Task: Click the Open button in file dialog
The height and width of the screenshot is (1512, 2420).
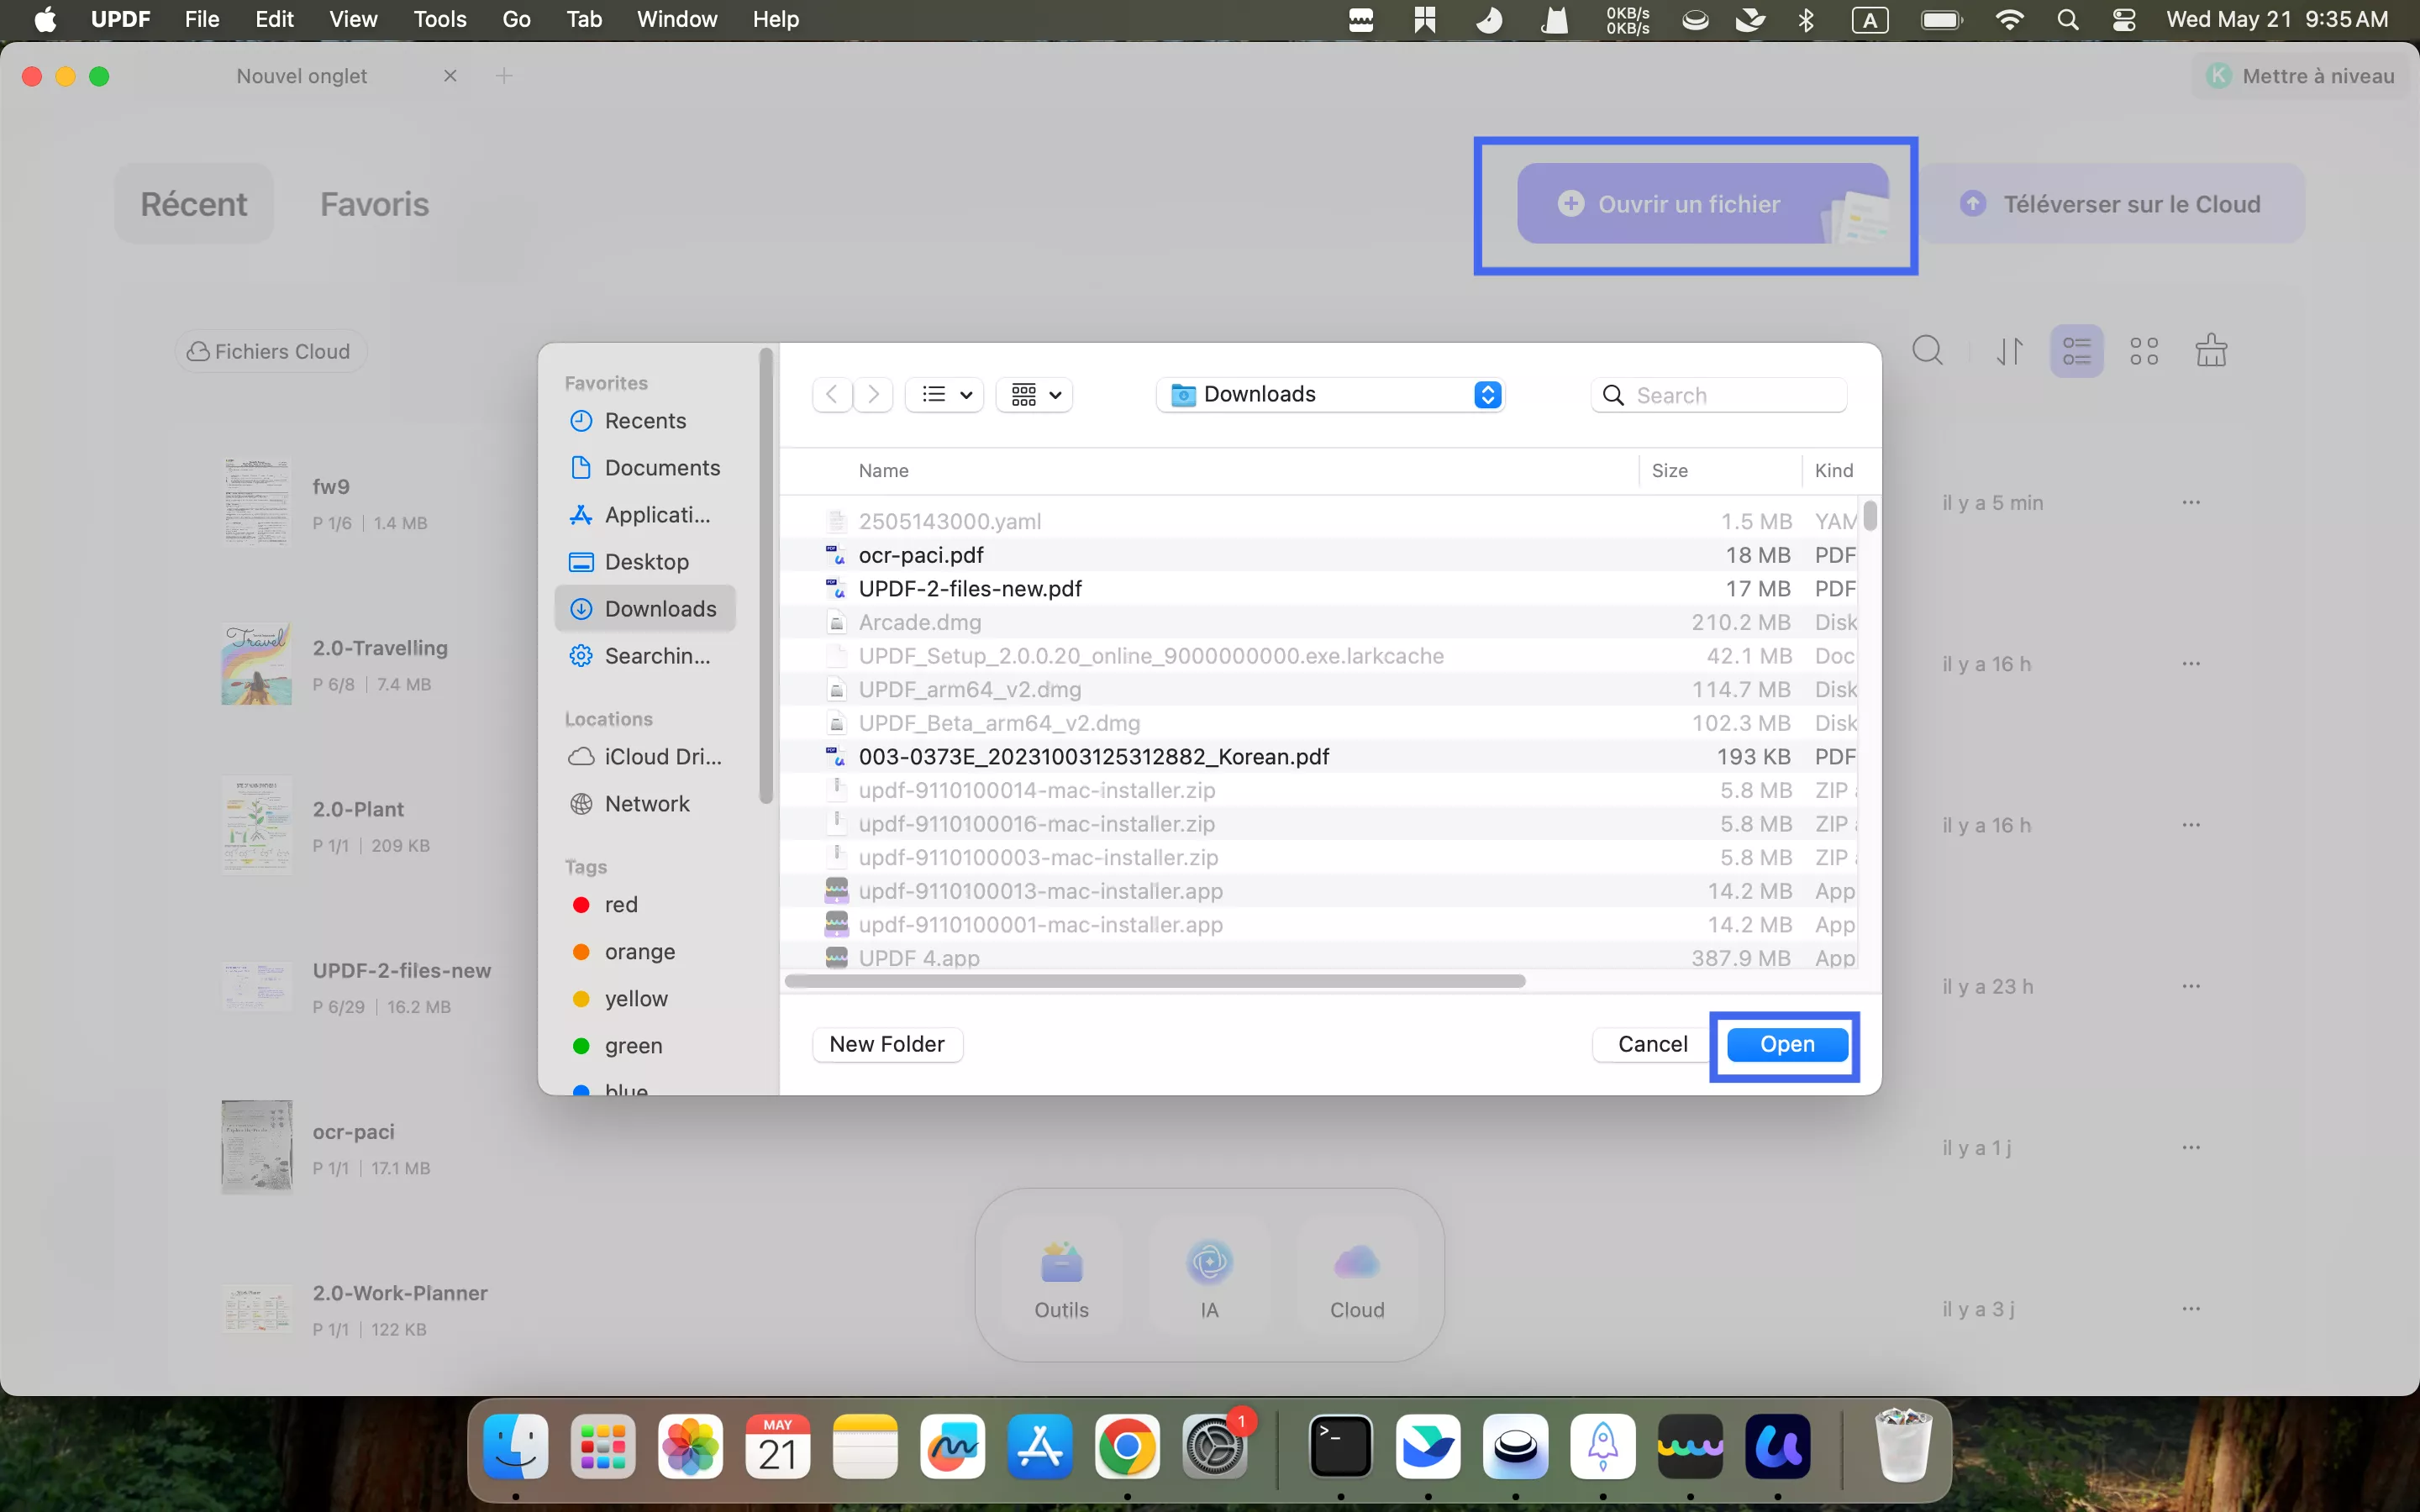Action: [1787, 1044]
